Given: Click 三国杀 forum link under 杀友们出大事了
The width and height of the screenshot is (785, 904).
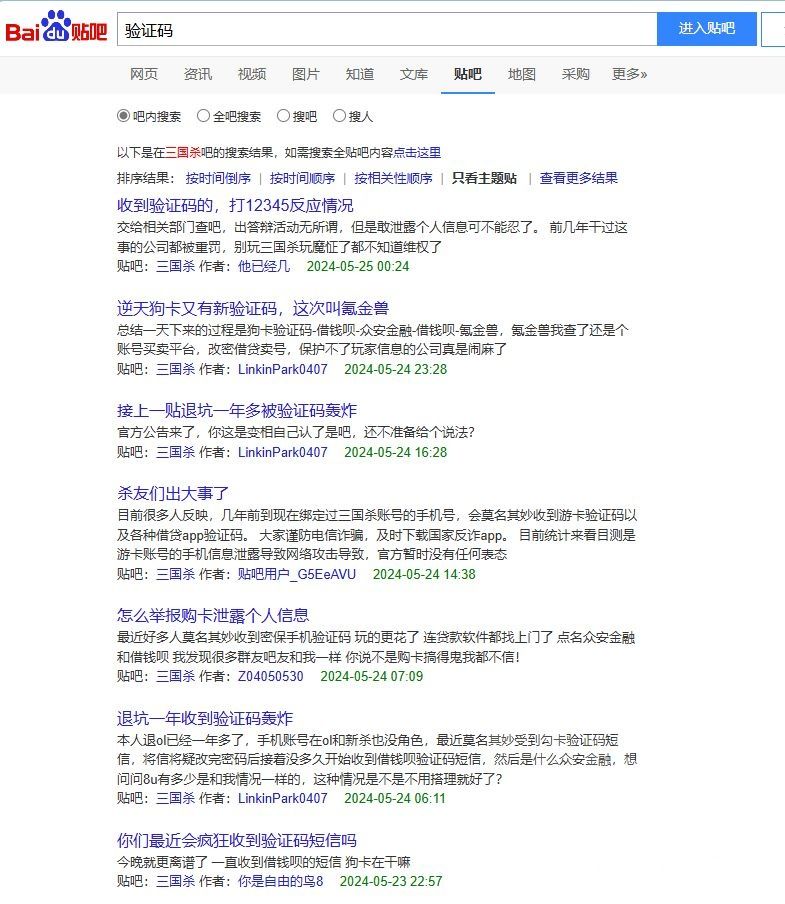Looking at the screenshot, I should pyautogui.click(x=175, y=575).
